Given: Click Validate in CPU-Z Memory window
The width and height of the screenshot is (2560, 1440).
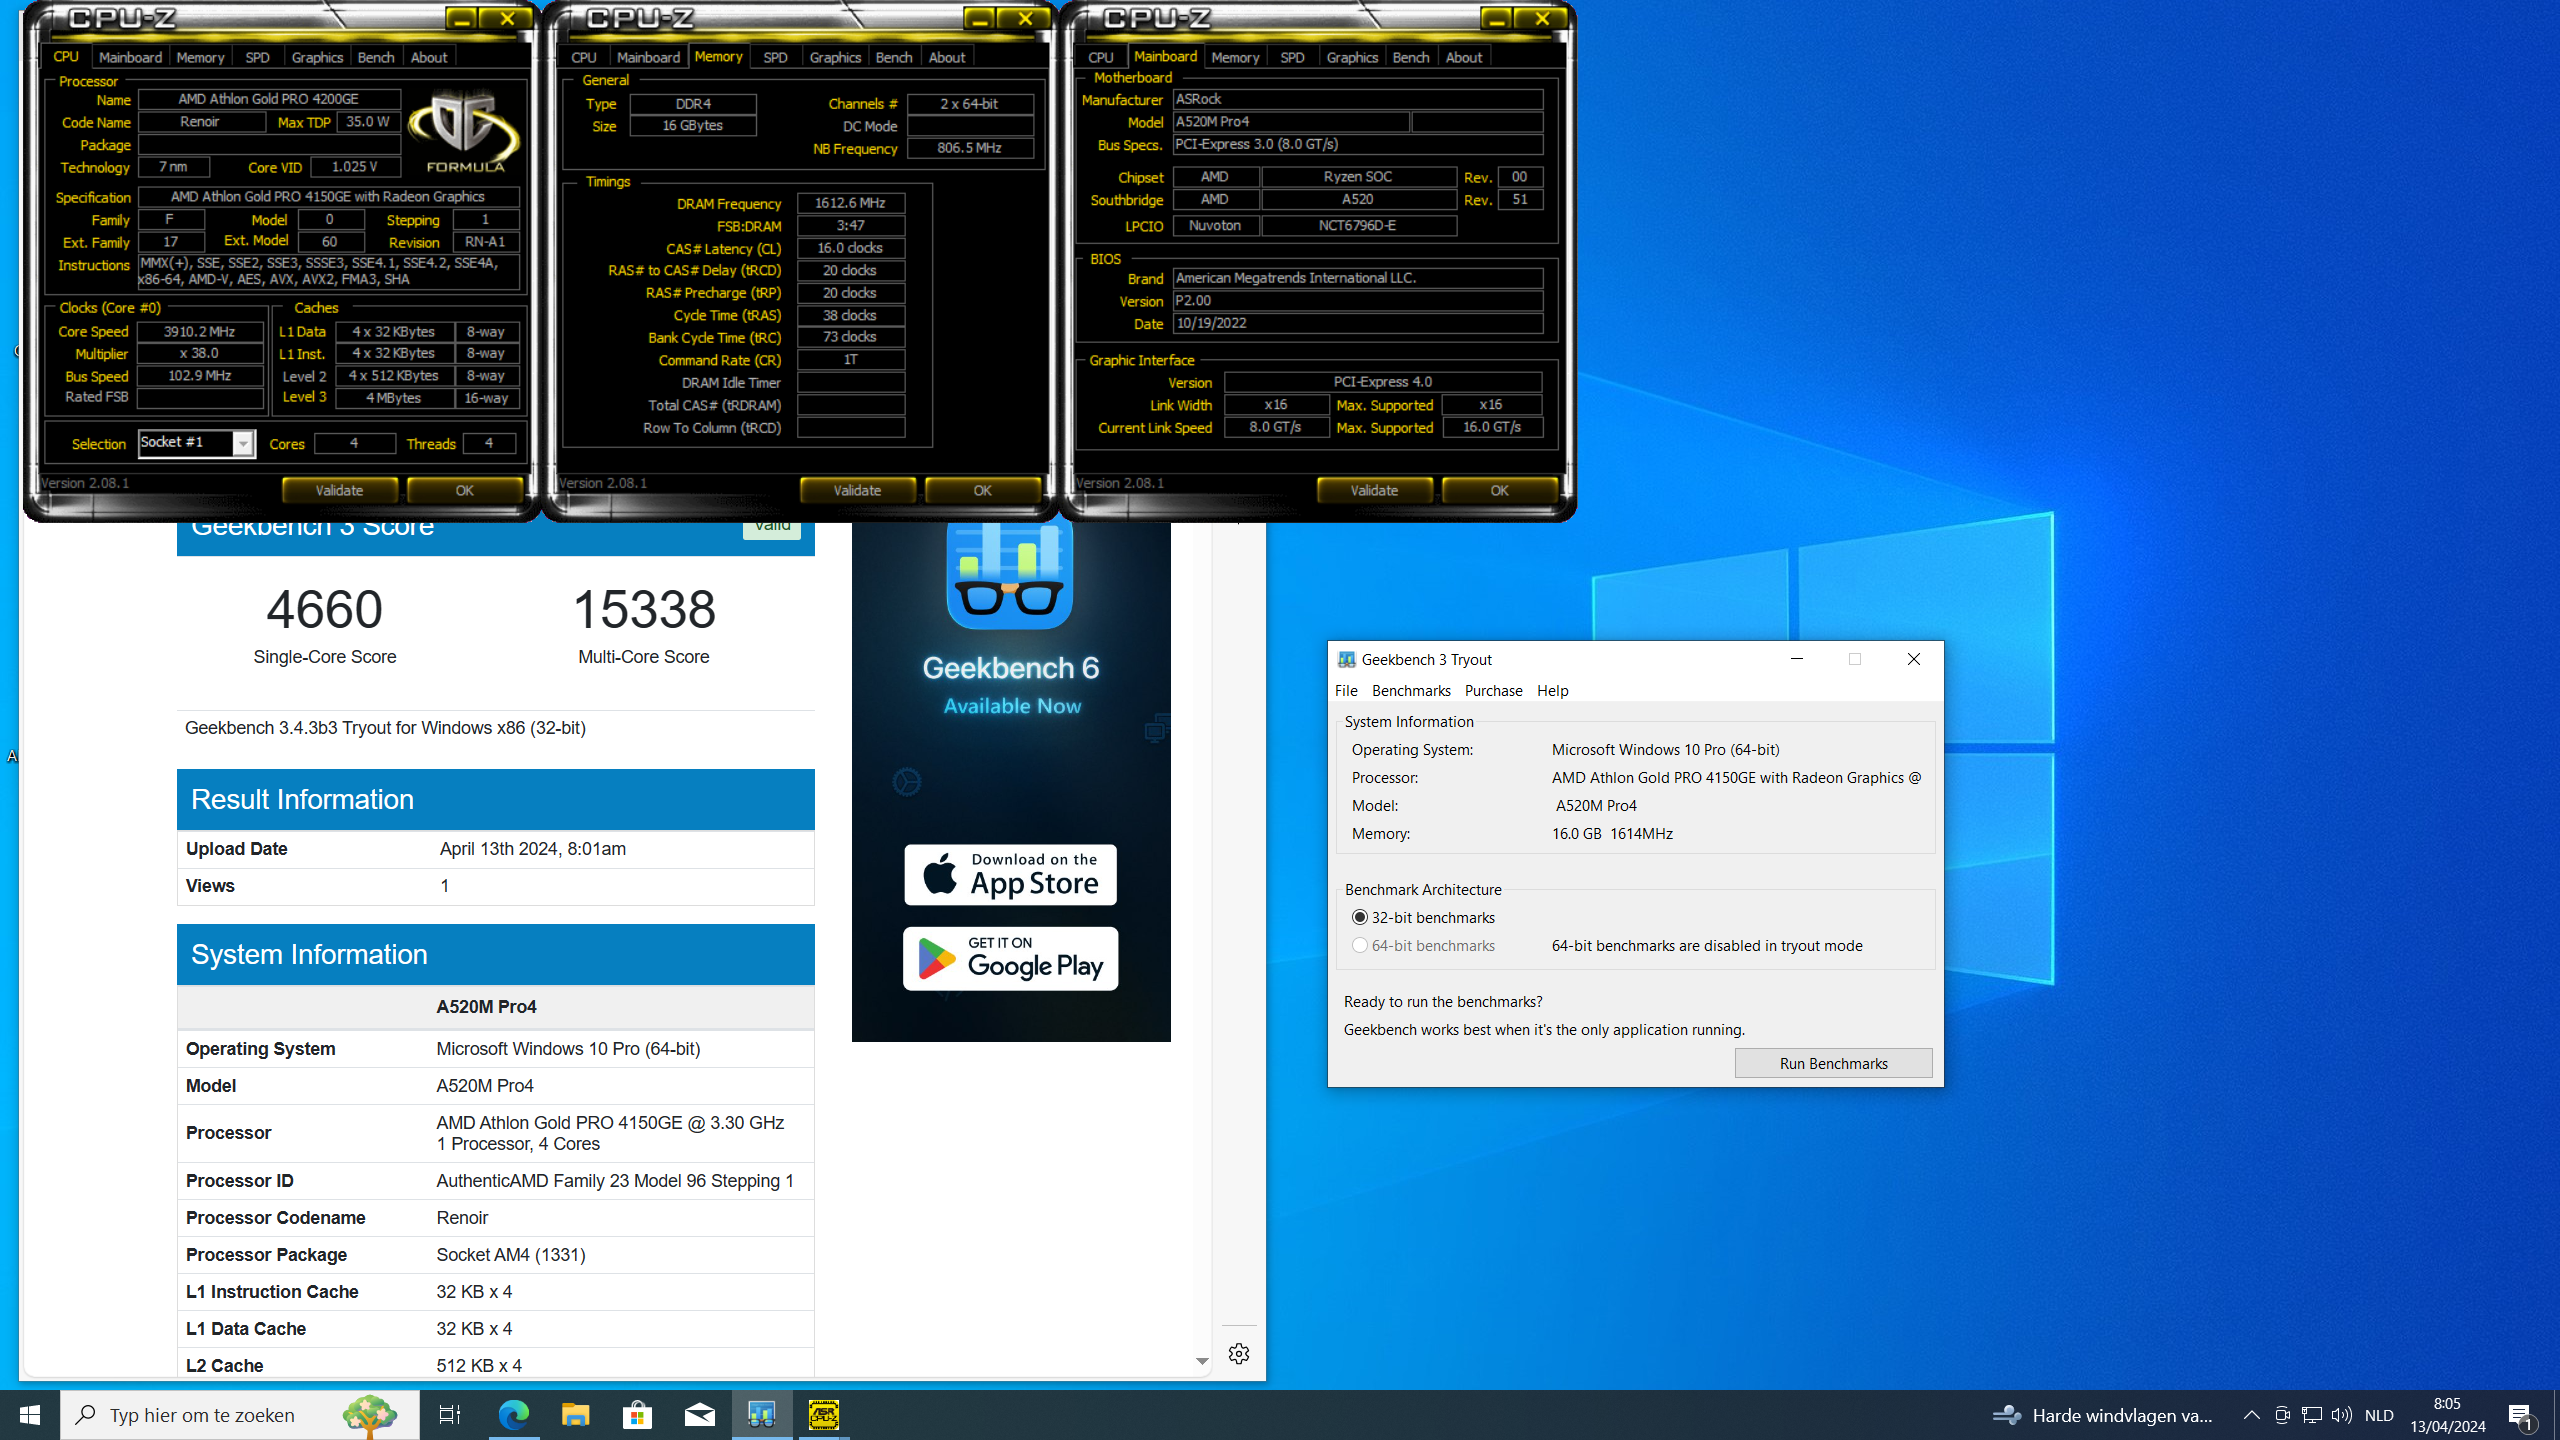Looking at the screenshot, I should 857,490.
